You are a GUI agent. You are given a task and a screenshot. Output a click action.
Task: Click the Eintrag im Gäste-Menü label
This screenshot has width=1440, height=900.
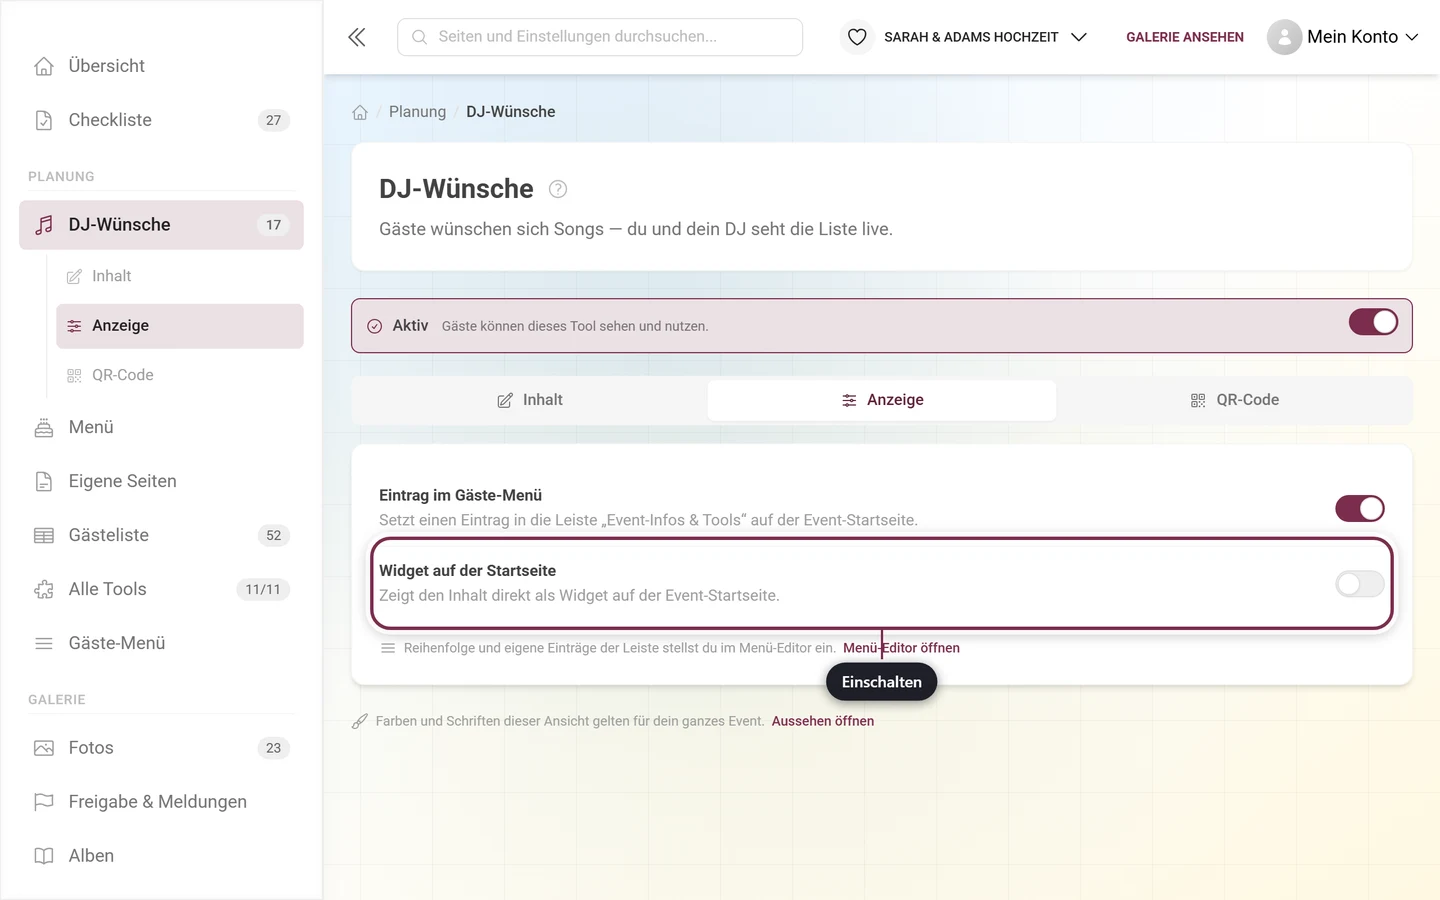point(460,495)
